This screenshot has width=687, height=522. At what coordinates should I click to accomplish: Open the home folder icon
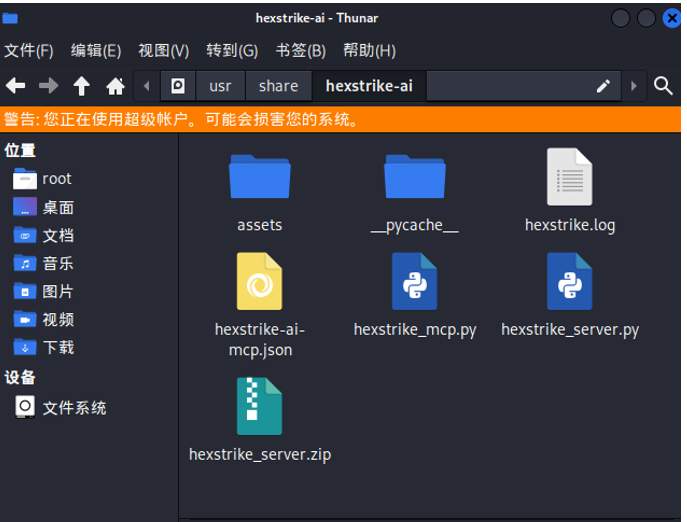coord(116,86)
